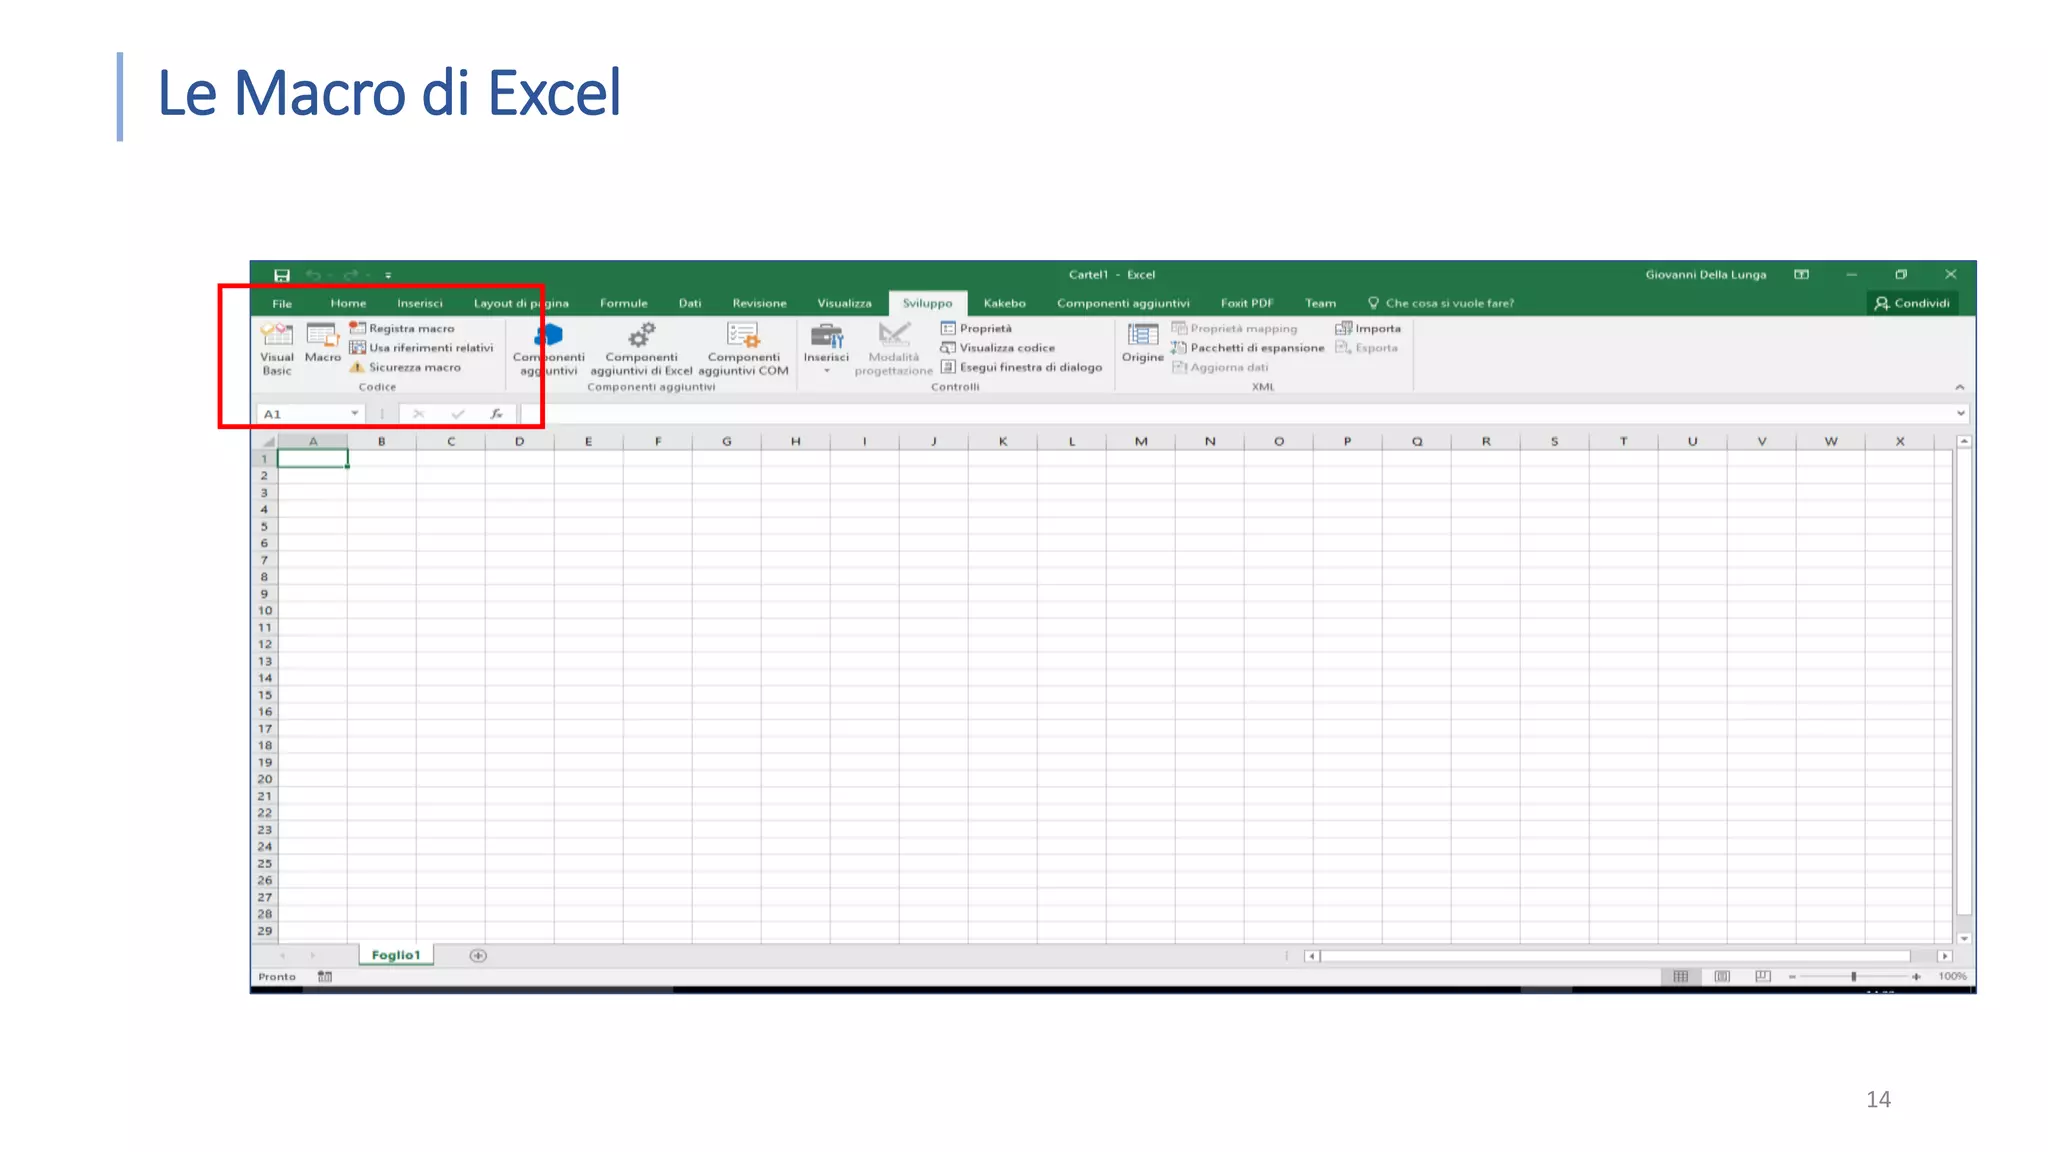Start Registra macro recording
The height and width of the screenshot is (1152, 2048).
(402, 328)
